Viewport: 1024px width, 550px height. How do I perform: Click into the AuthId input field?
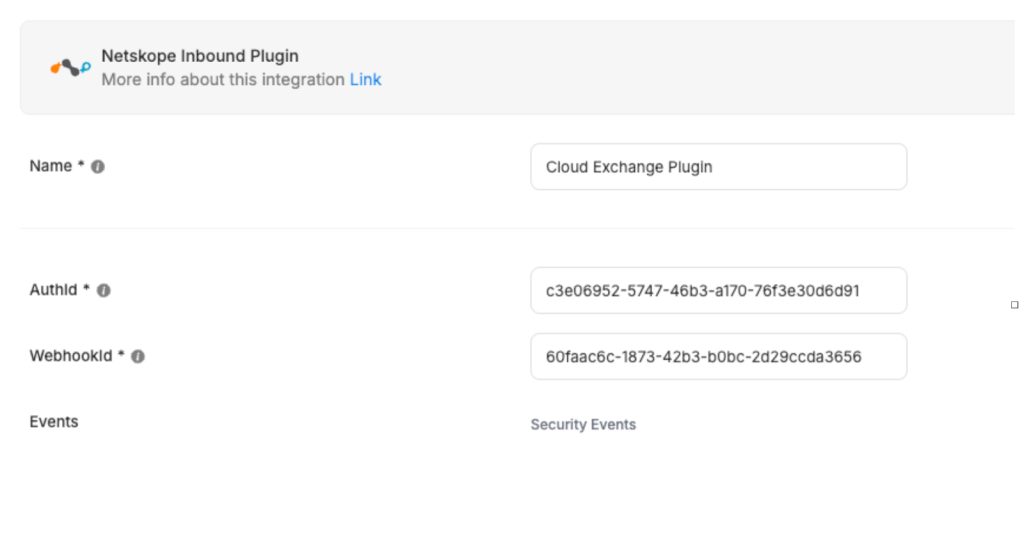point(718,290)
